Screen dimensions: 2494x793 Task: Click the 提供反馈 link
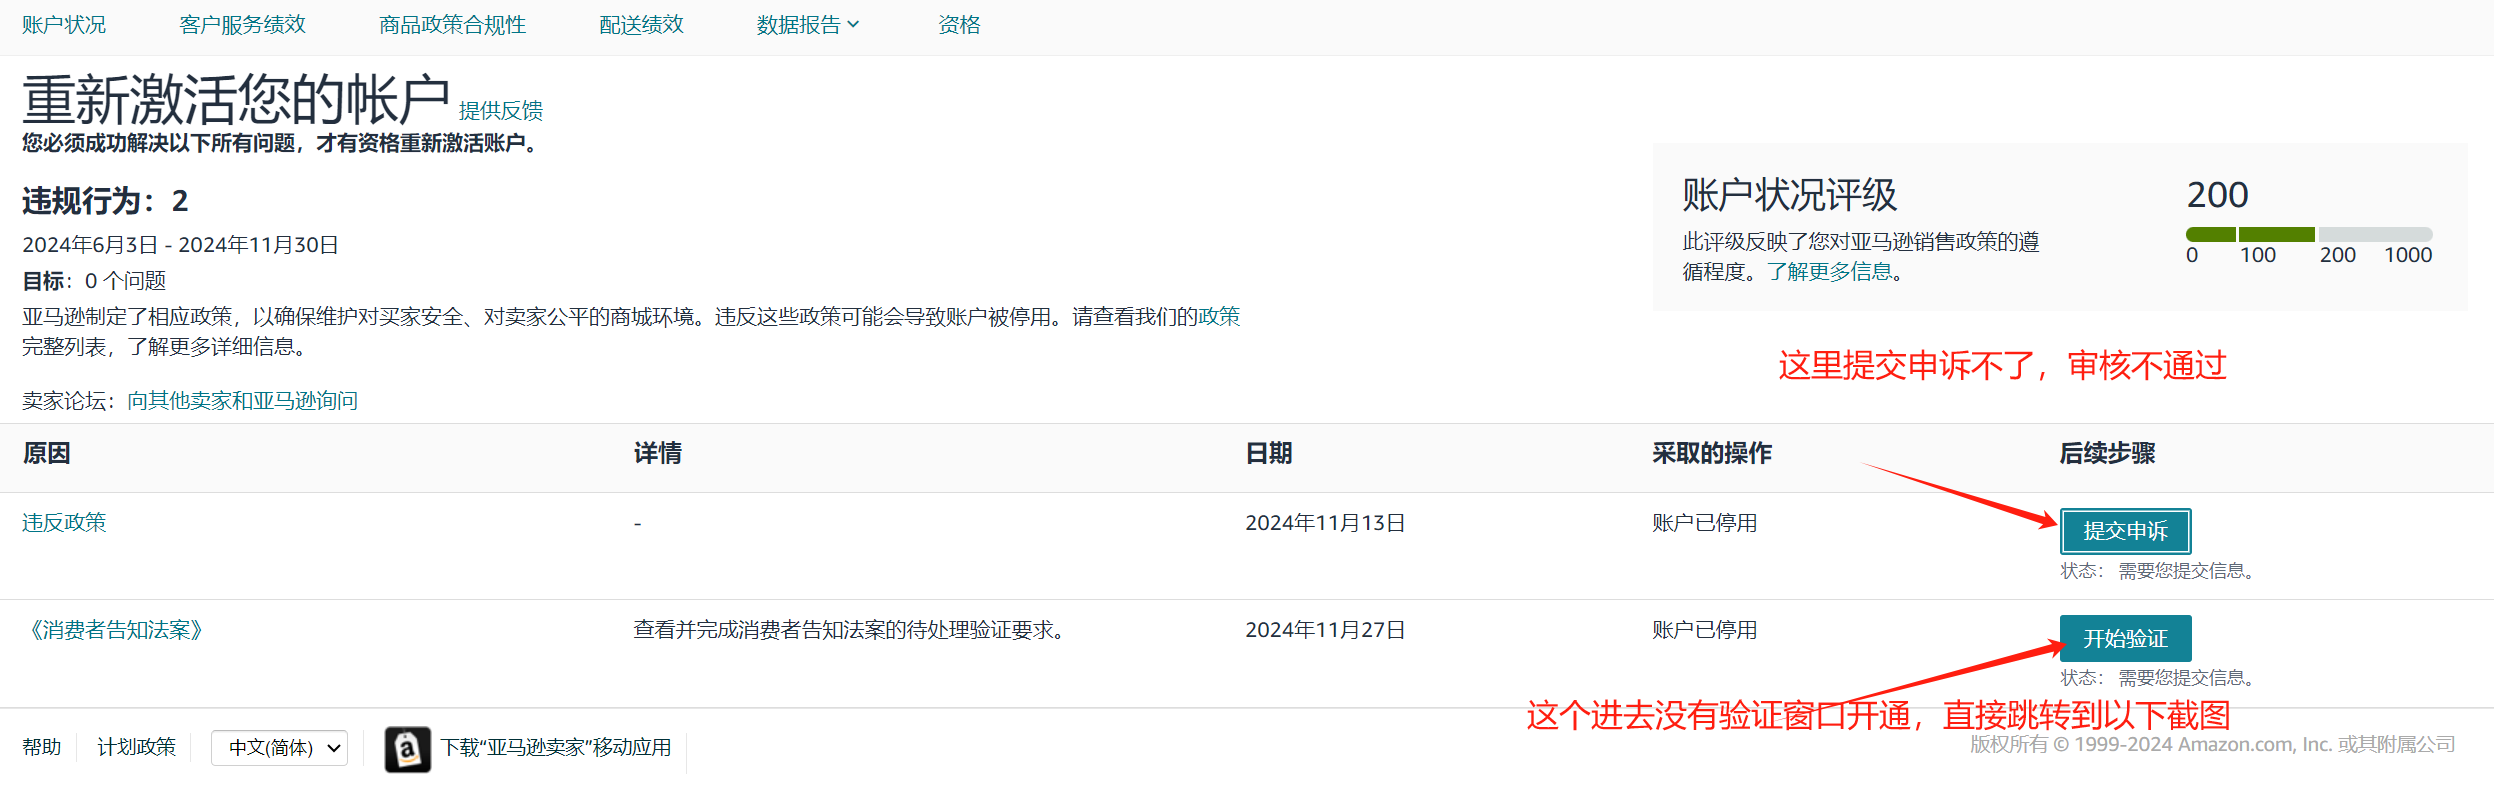coord(500,110)
